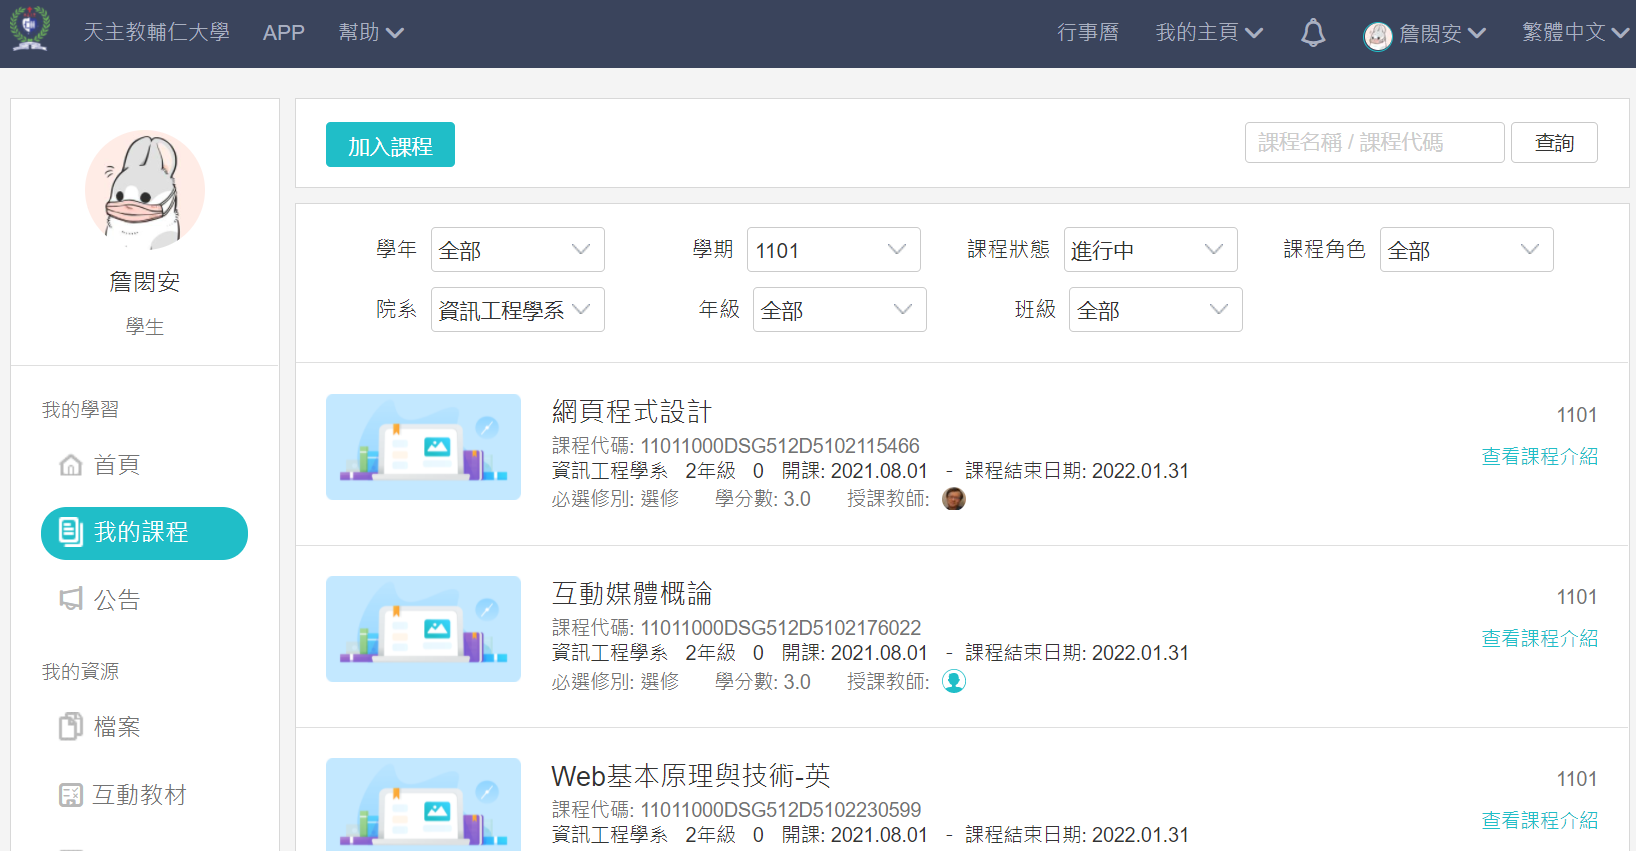This screenshot has height=851, width=1636.
Task: Open 查看課程介紹 for 網頁程式設計
Action: [x=1539, y=457]
